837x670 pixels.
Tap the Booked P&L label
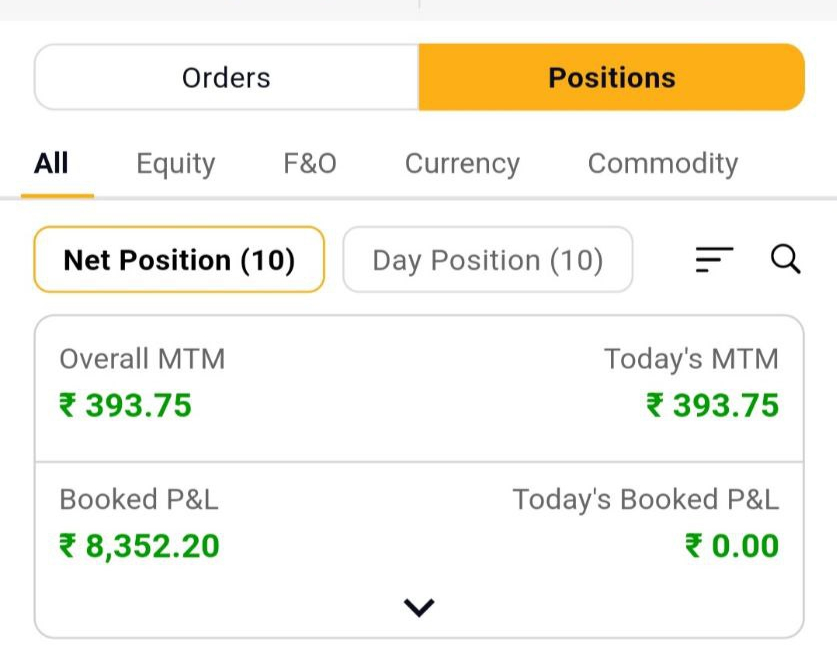(139, 500)
